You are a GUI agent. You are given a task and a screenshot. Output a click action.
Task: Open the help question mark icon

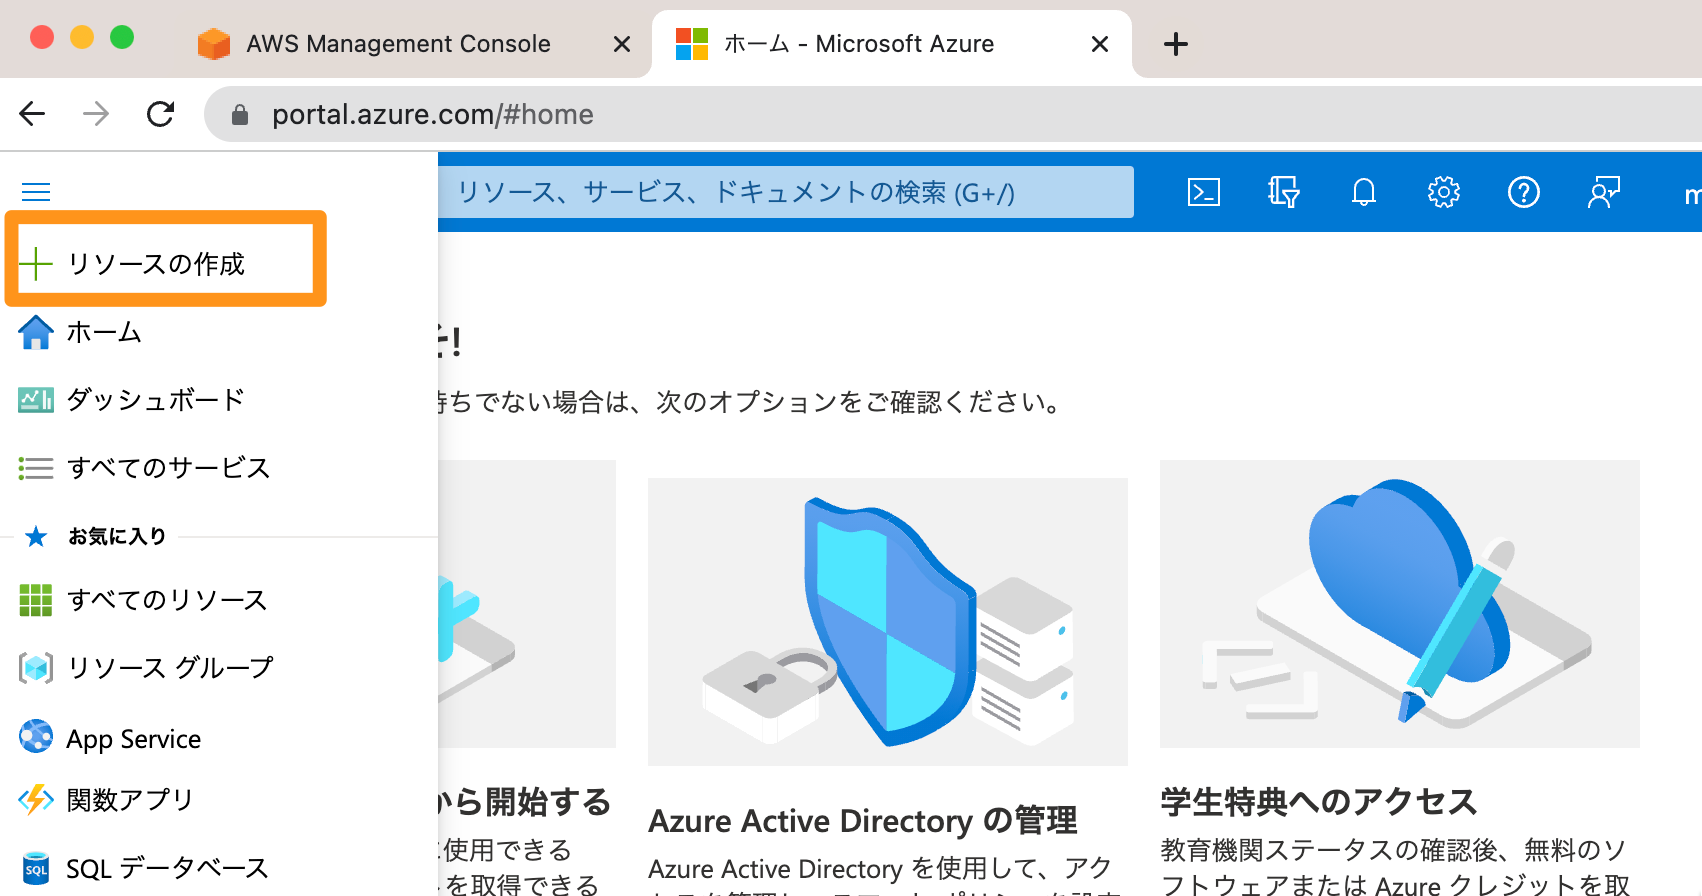point(1524,192)
